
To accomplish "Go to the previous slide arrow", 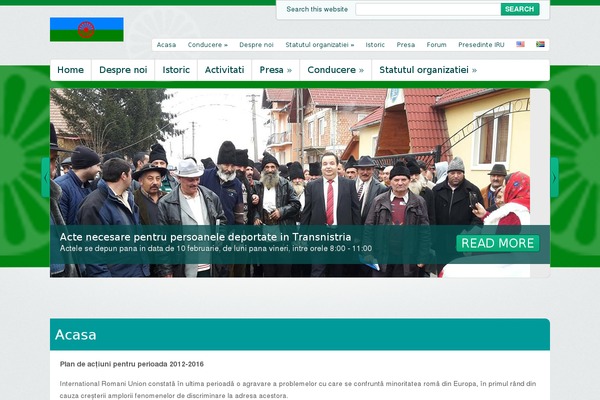I will coord(46,178).
